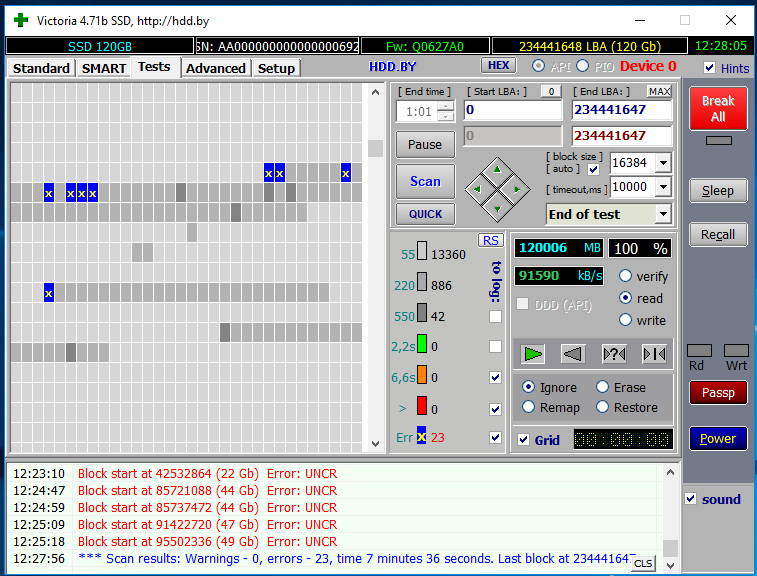Click the Start LBA input field
The width and height of the screenshot is (757, 576).
(x=513, y=110)
